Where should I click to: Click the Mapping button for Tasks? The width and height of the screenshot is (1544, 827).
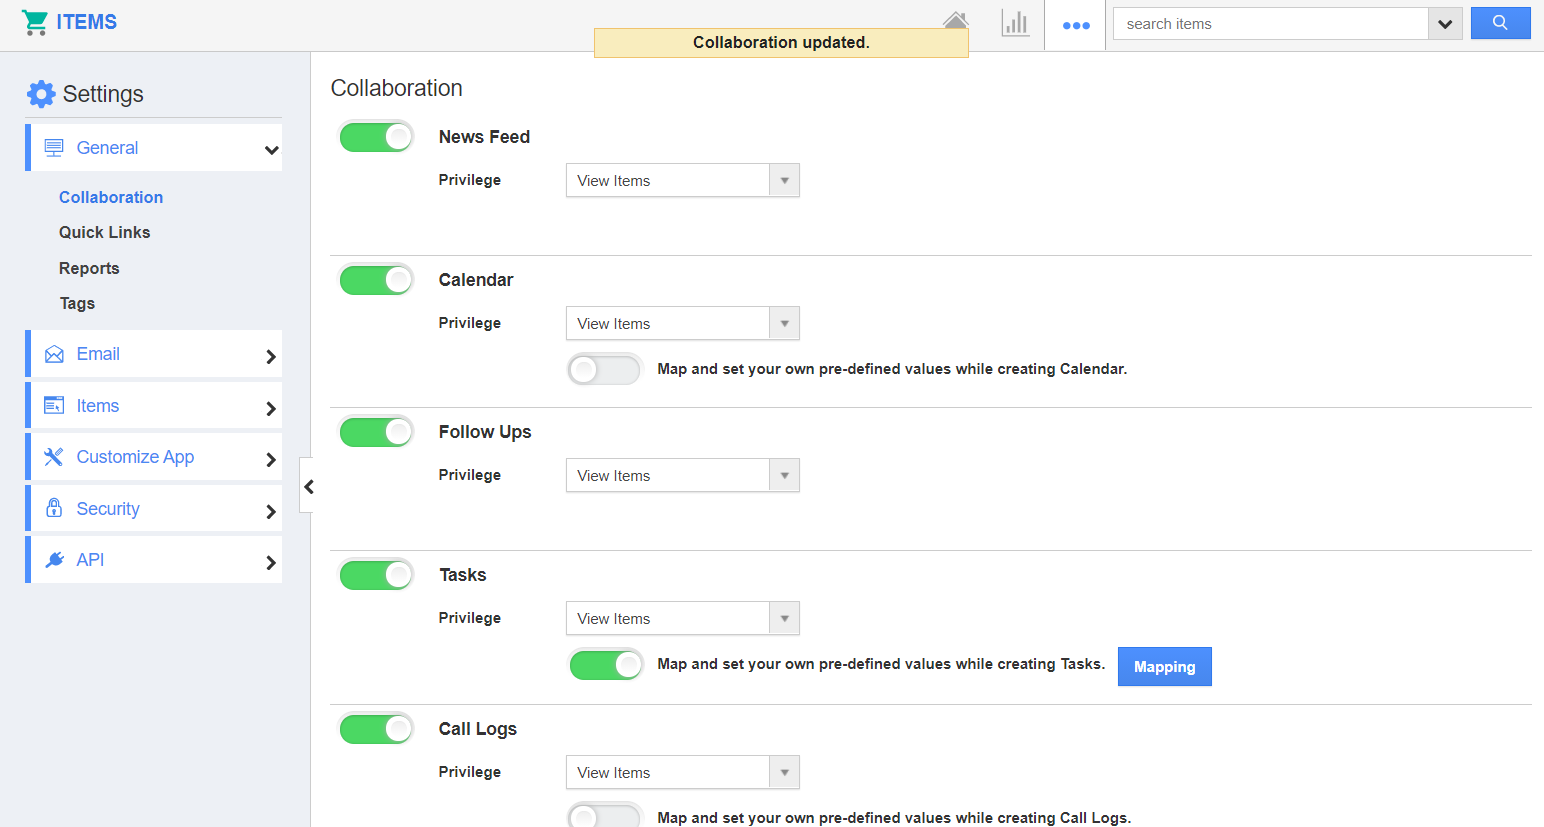coord(1164,666)
